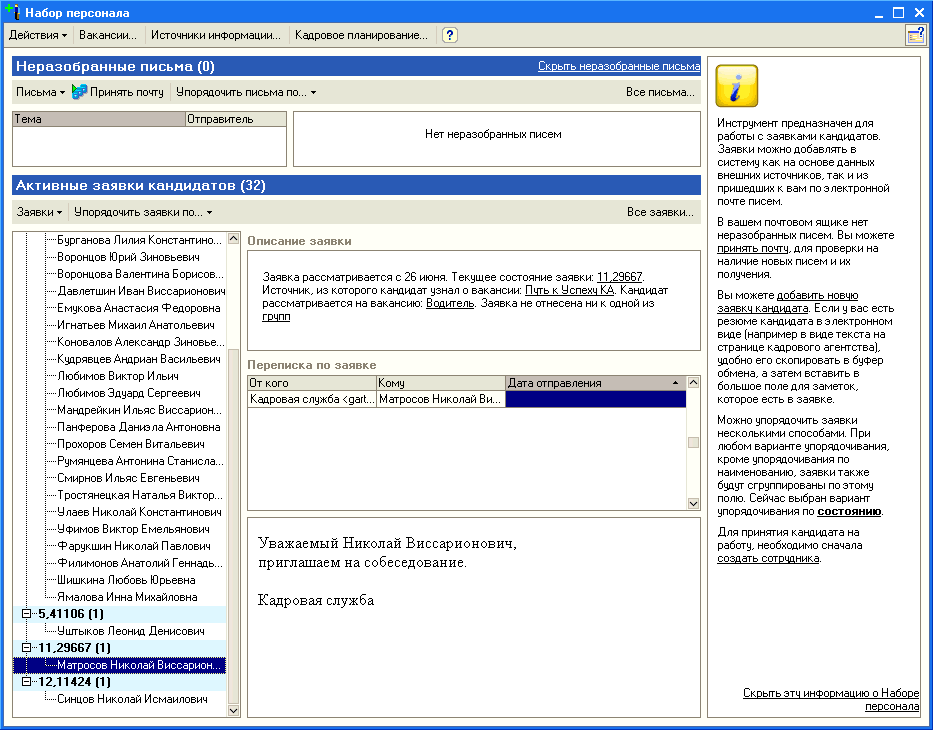
Task: Click Принять почту toolbar button
Action: point(117,92)
